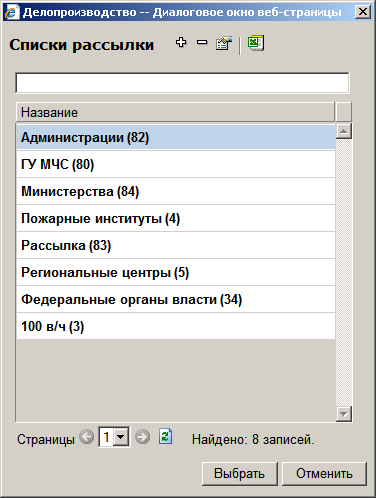The width and height of the screenshot is (376, 498).
Task: Select the ГУ МЧС (80) row
Action: 176,164
